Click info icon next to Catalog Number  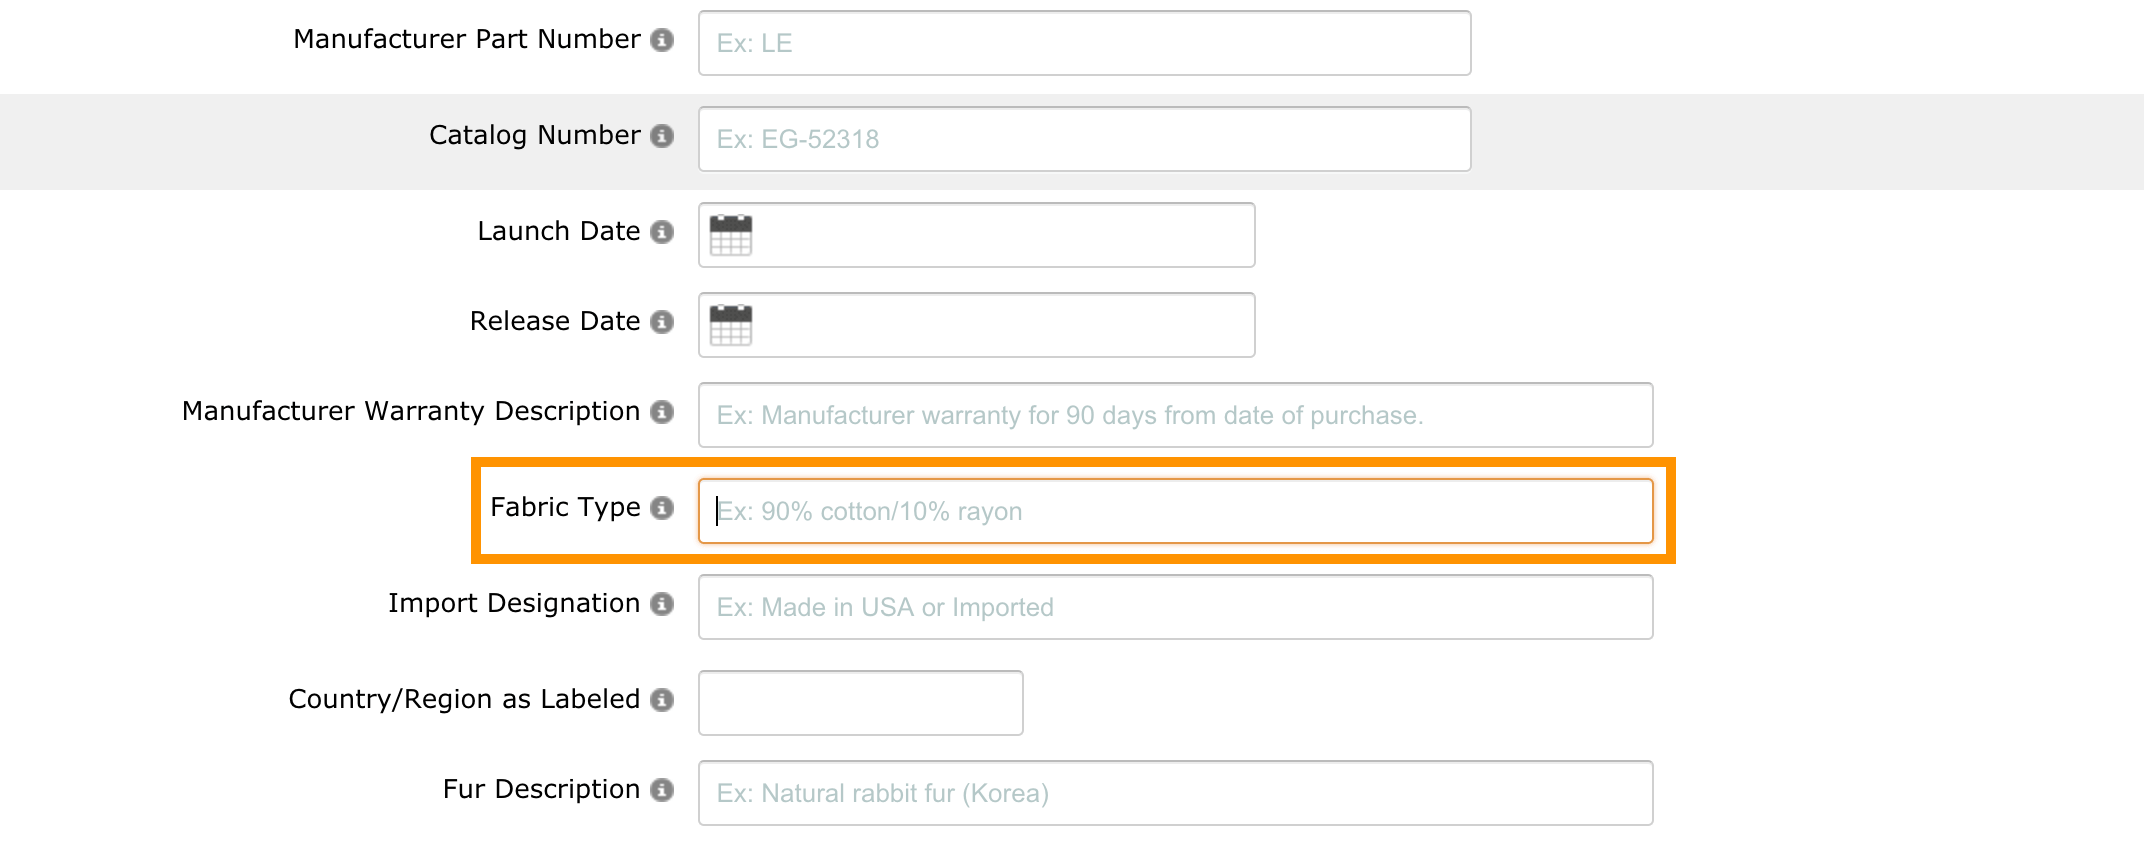coord(662,136)
